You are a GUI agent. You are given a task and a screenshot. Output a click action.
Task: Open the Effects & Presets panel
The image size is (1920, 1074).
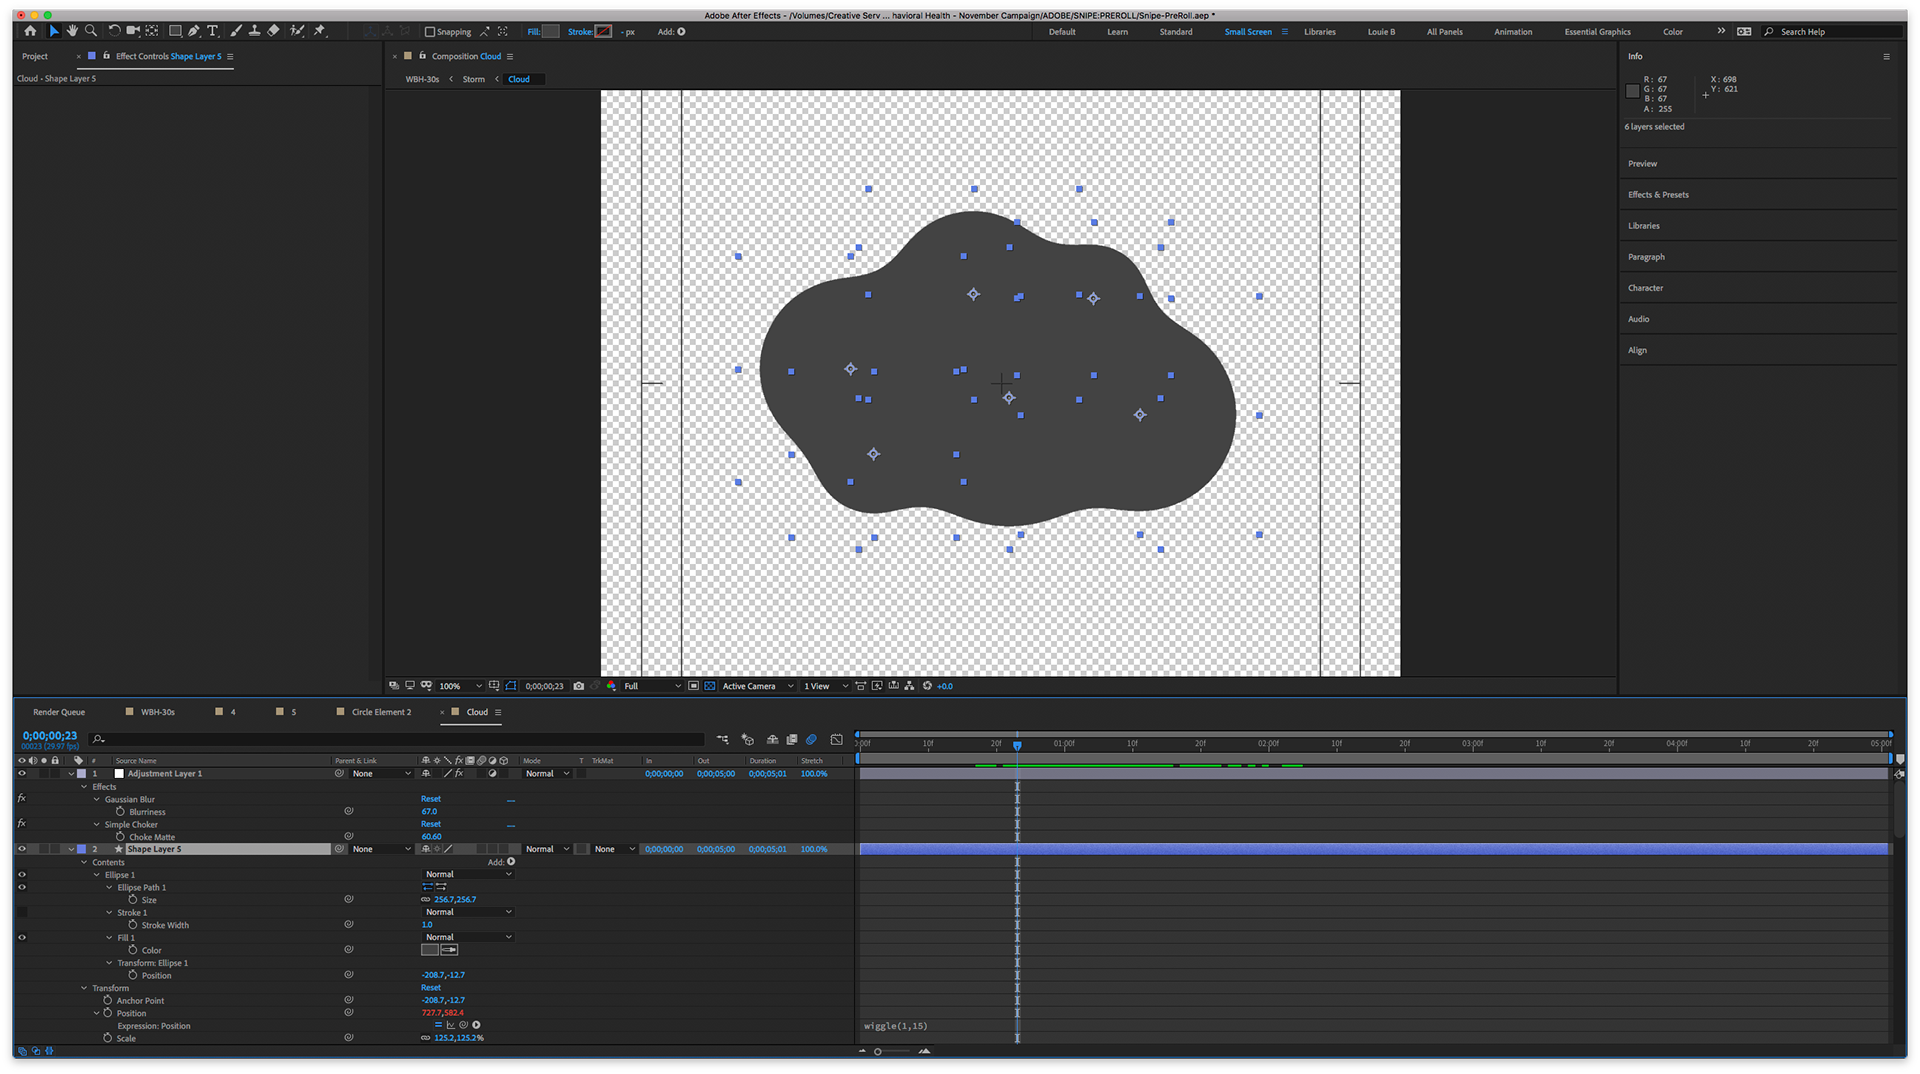1658,195
